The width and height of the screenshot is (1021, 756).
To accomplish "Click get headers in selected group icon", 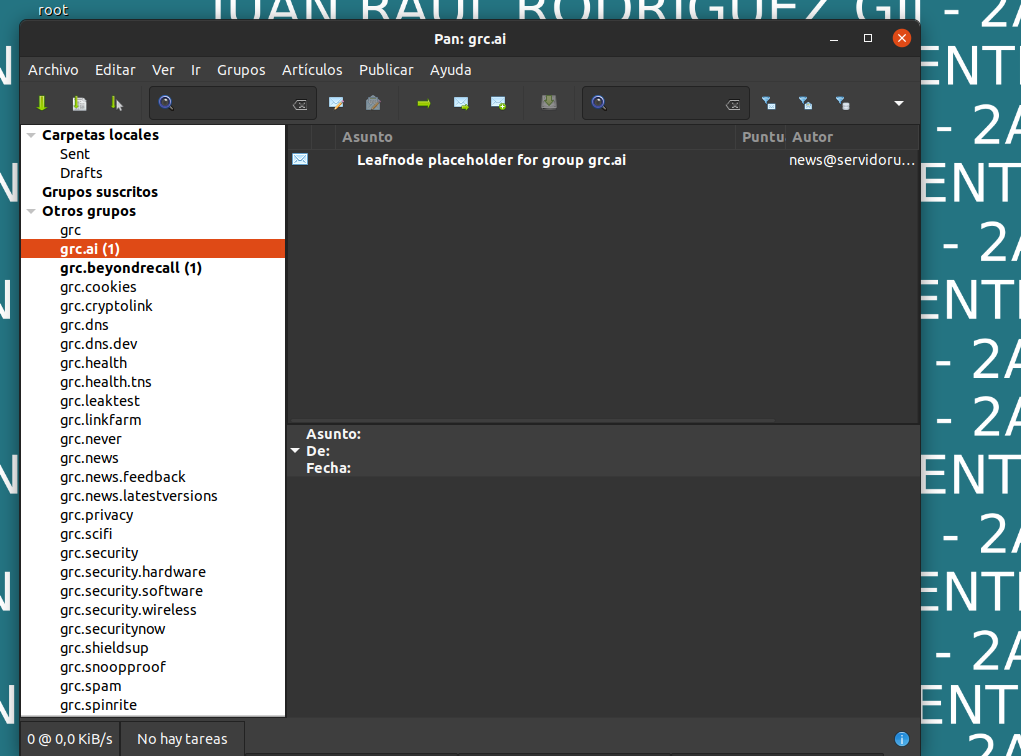I will (117, 103).
